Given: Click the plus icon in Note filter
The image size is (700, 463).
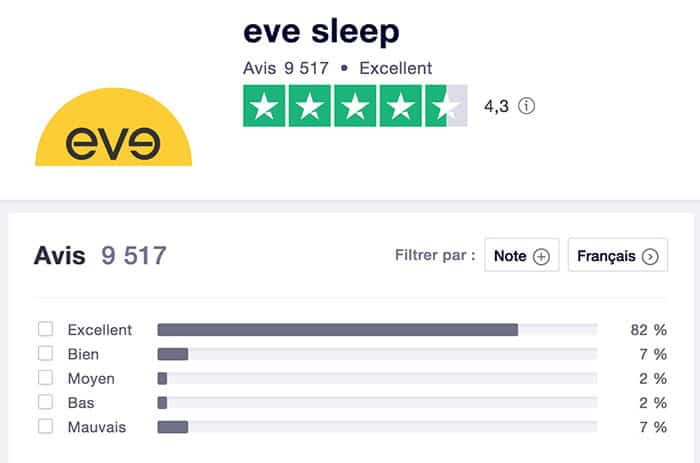Looking at the screenshot, I should pos(541,257).
